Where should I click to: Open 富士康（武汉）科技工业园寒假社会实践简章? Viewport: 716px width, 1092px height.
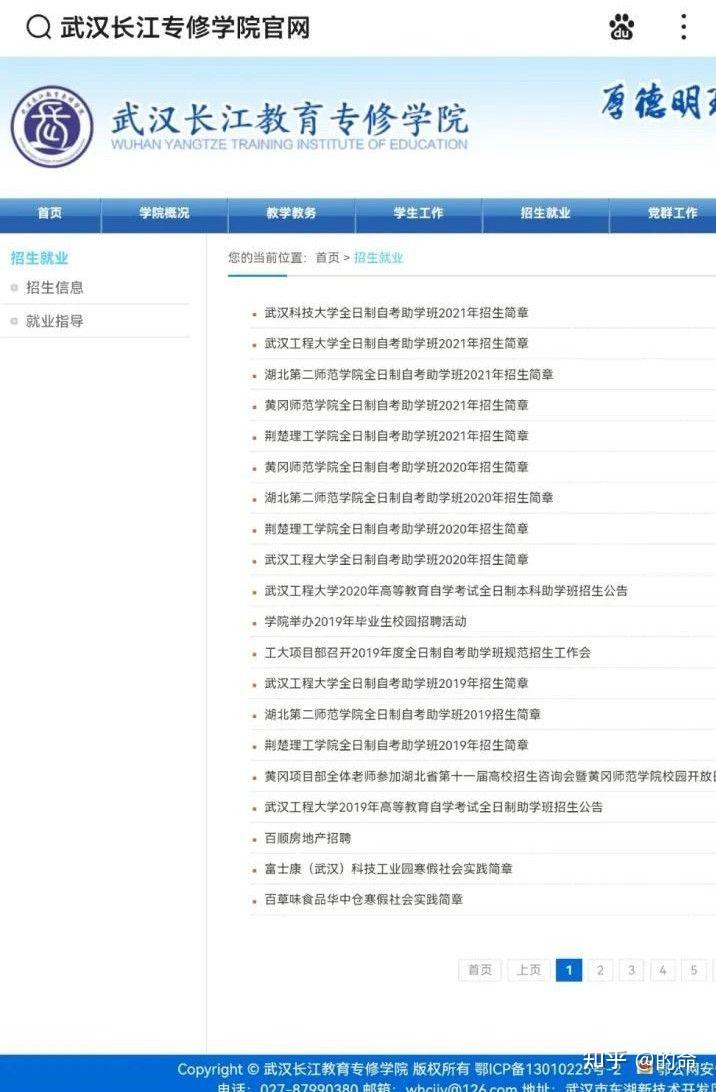[388, 868]
